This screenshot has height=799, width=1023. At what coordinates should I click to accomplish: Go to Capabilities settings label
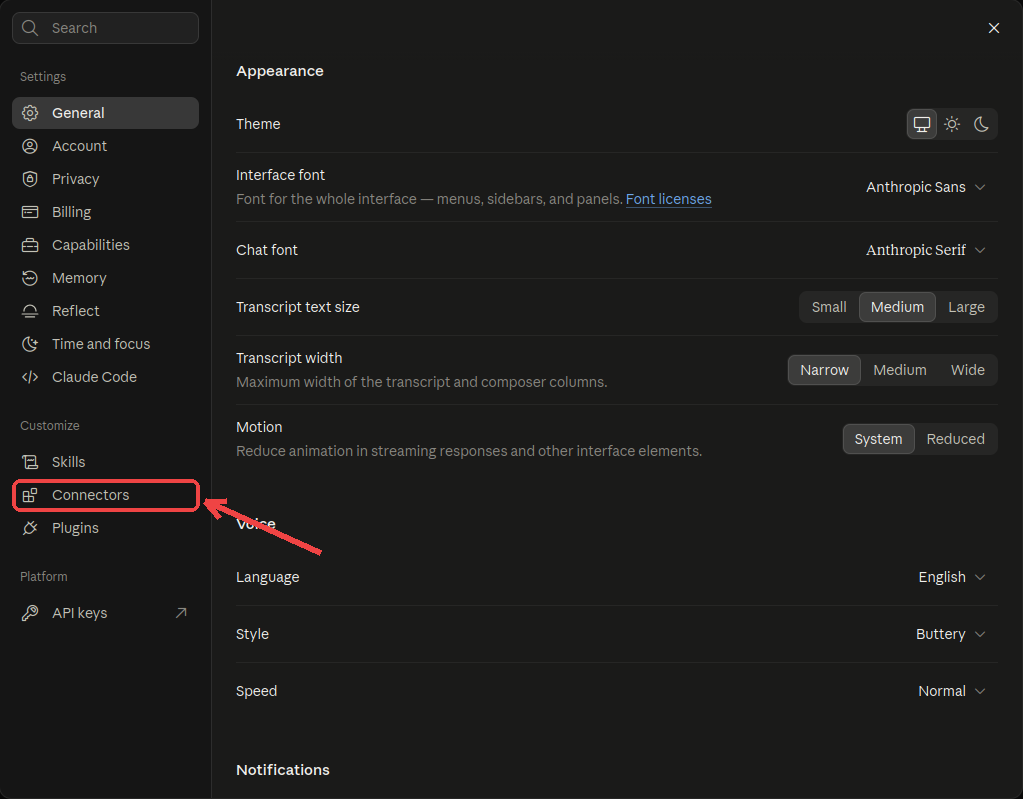click(91, 245)
